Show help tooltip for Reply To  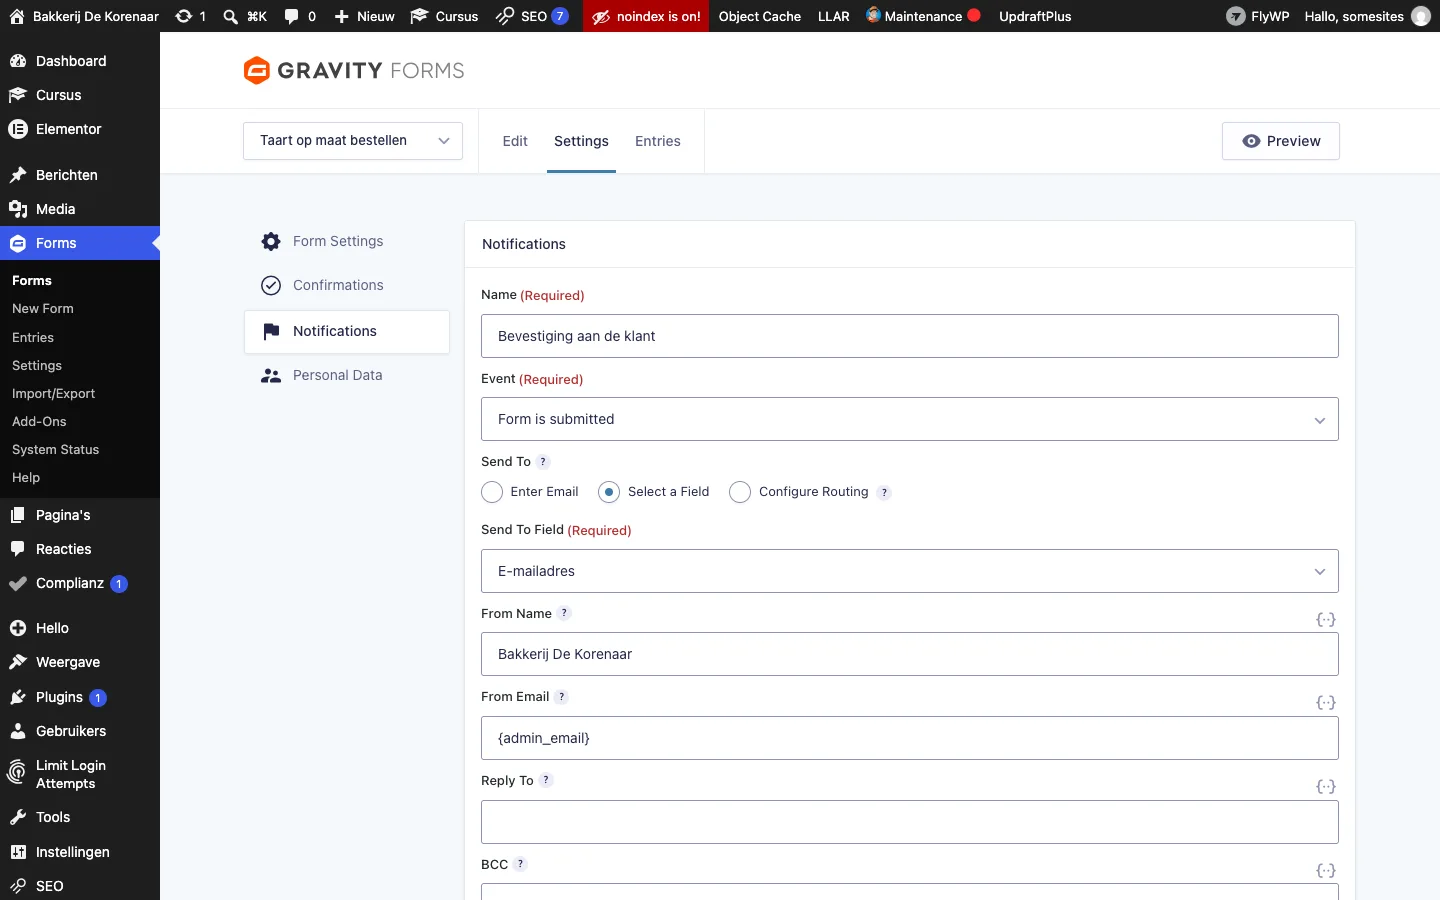[546, 781]
